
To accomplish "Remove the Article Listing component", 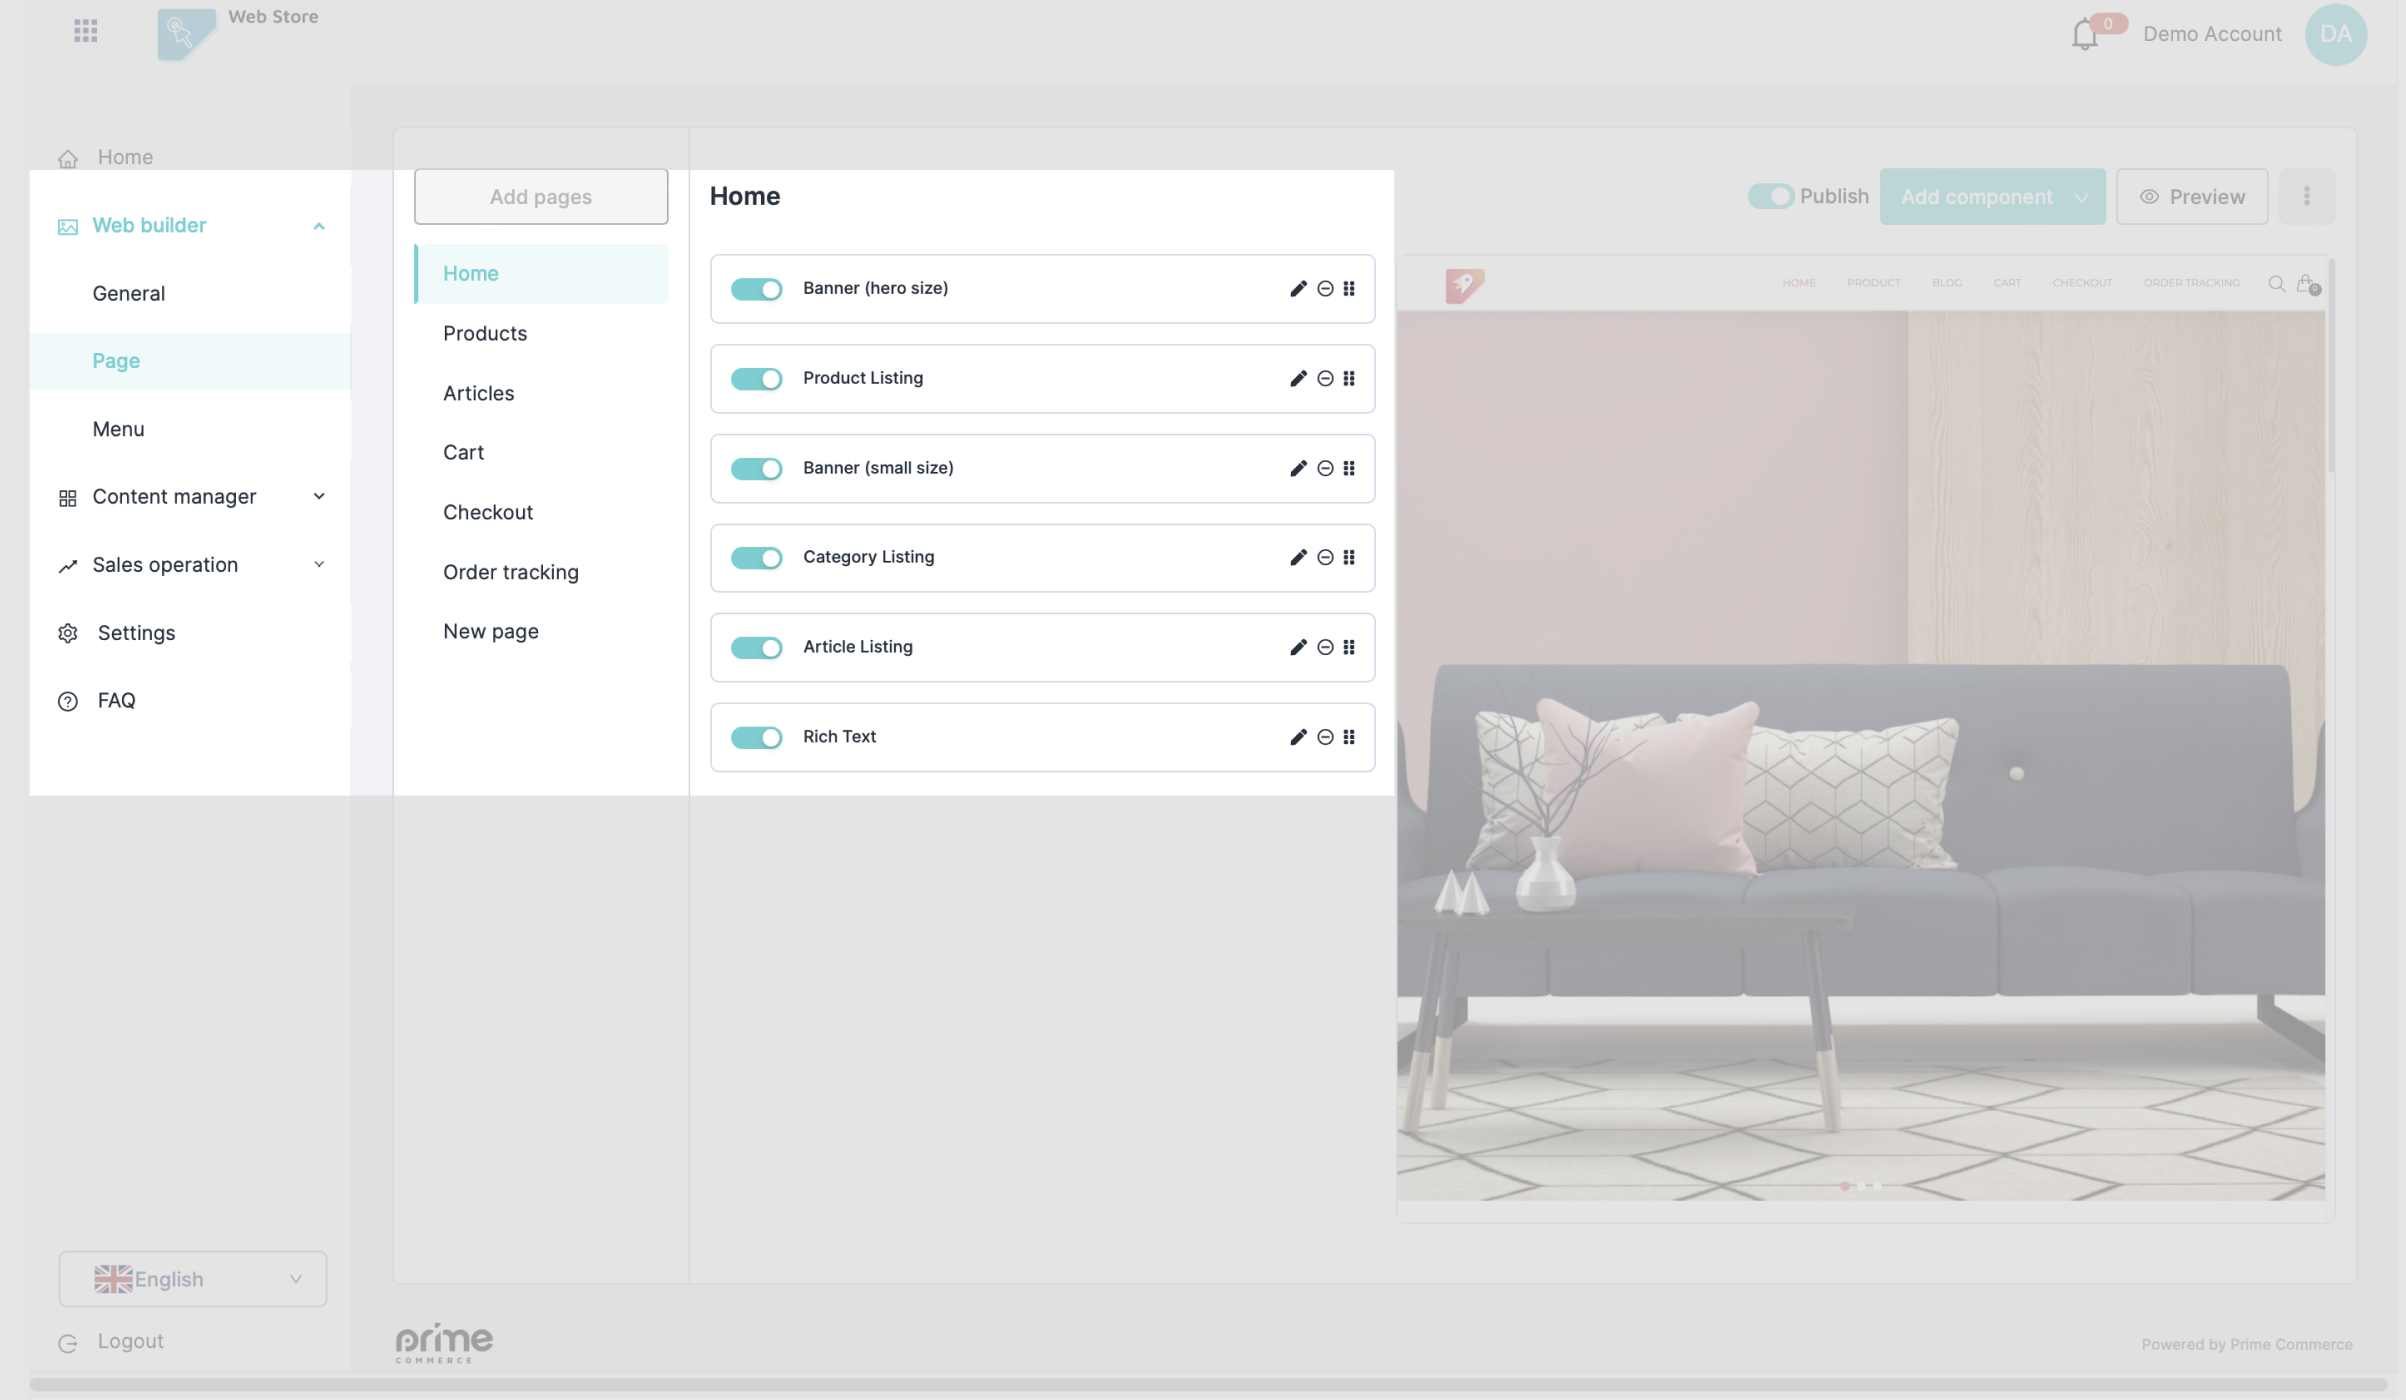I will click(x=1325, y=648).
